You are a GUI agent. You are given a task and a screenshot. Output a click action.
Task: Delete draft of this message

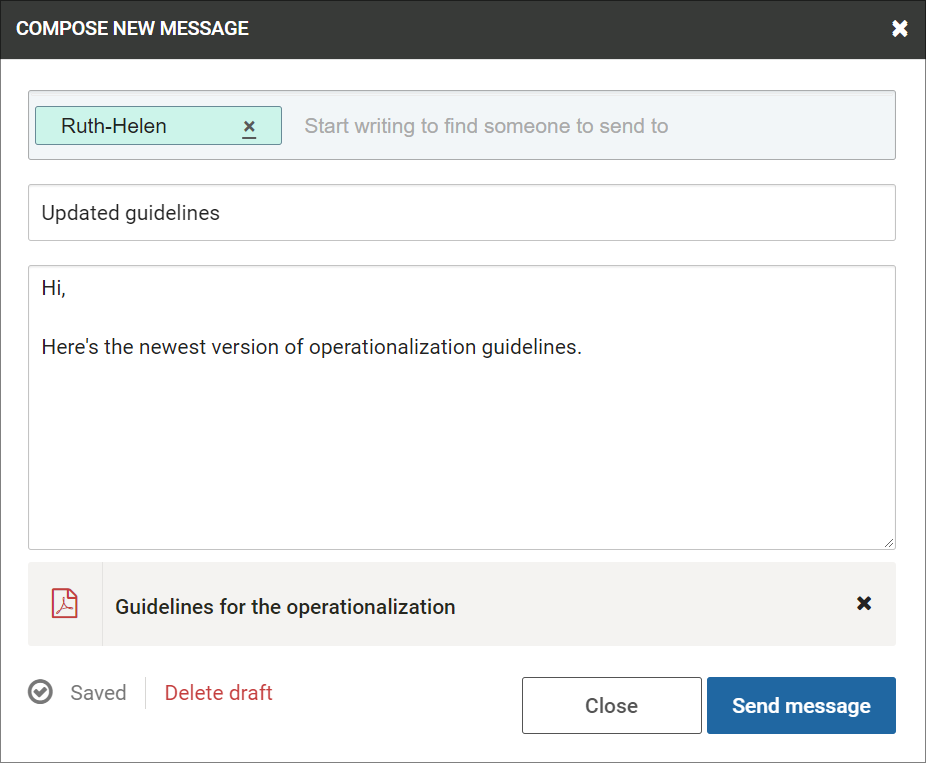point(219,693)
